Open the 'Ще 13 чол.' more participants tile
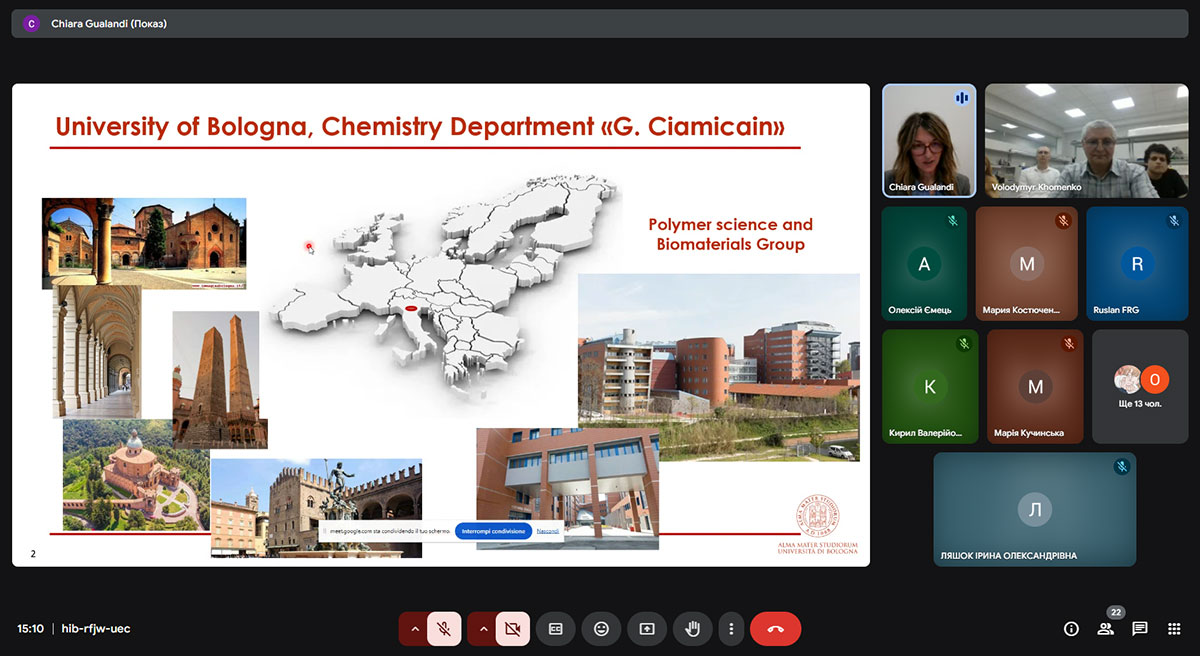The image size is (1200, 656). 1140,386
